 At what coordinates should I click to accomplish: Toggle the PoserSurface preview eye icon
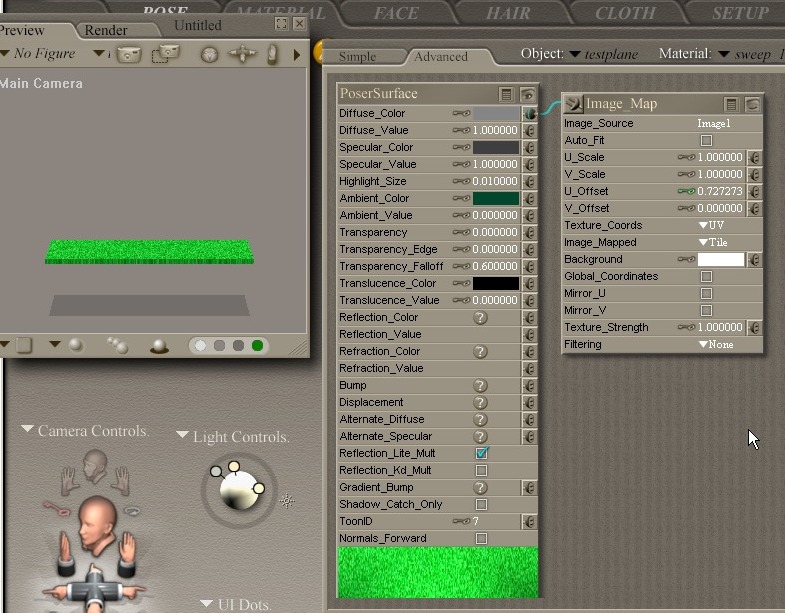[527, 94]
